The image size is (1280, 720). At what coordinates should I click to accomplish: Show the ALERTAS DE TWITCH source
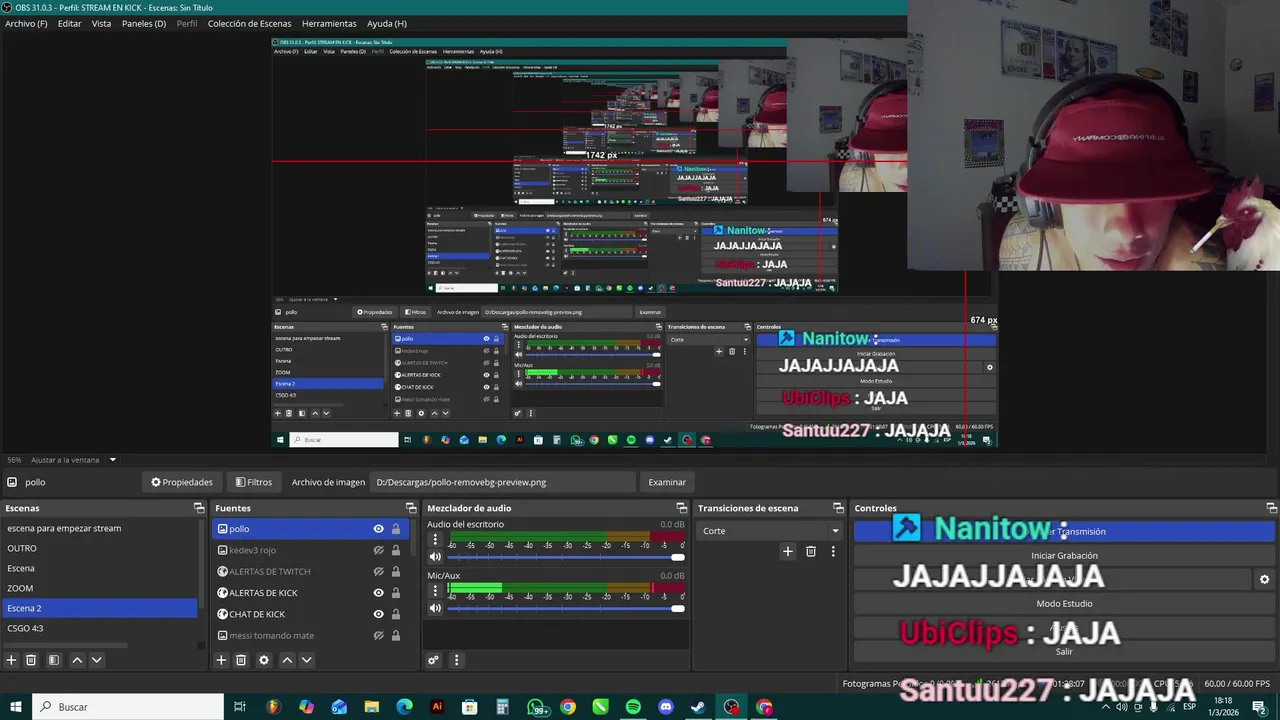click(378, 572)
